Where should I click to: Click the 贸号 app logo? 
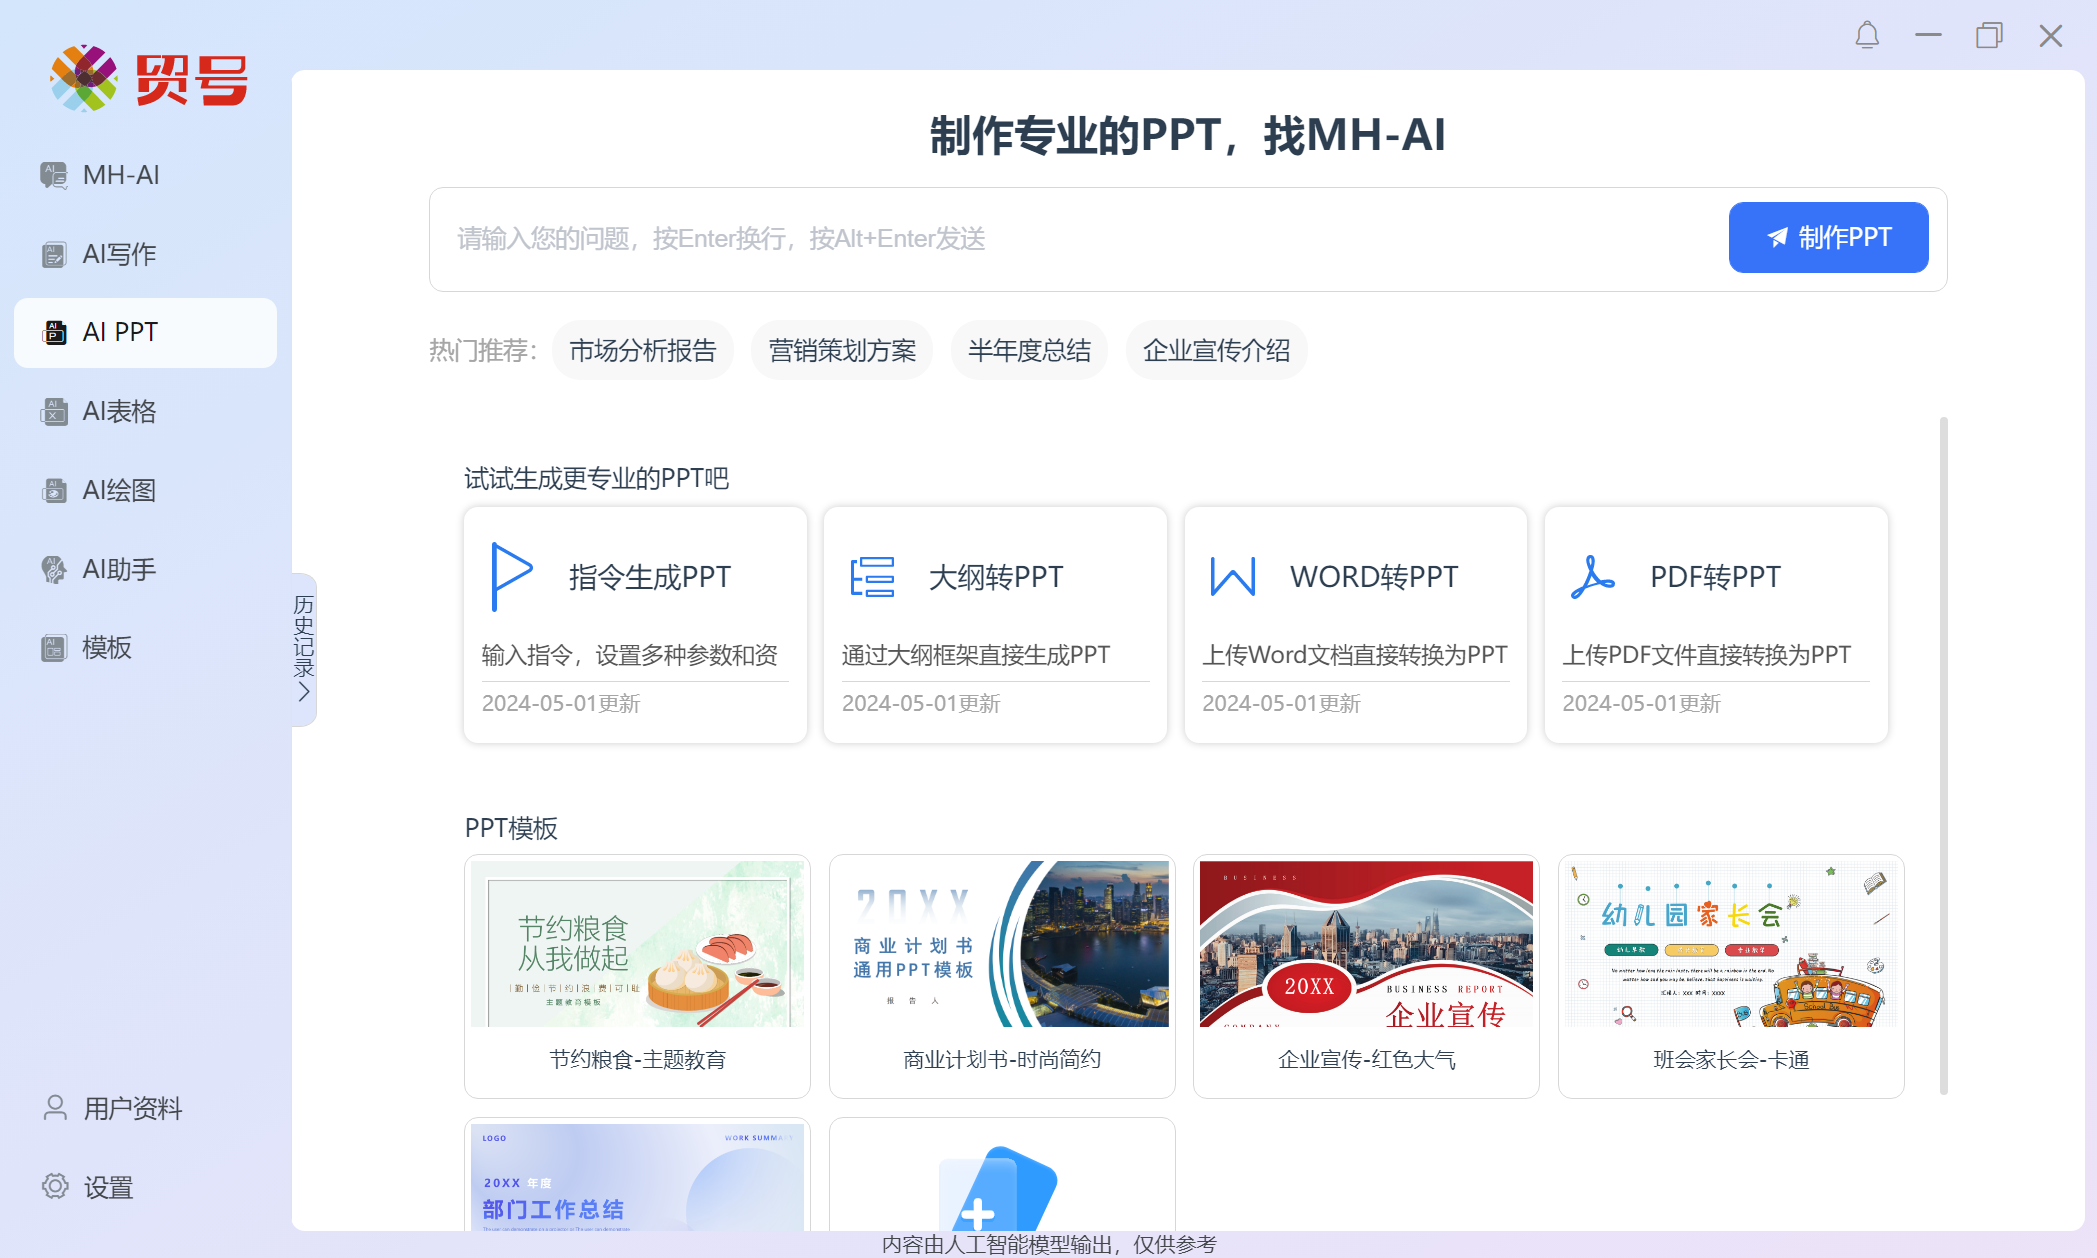click(x=149, y=78)
